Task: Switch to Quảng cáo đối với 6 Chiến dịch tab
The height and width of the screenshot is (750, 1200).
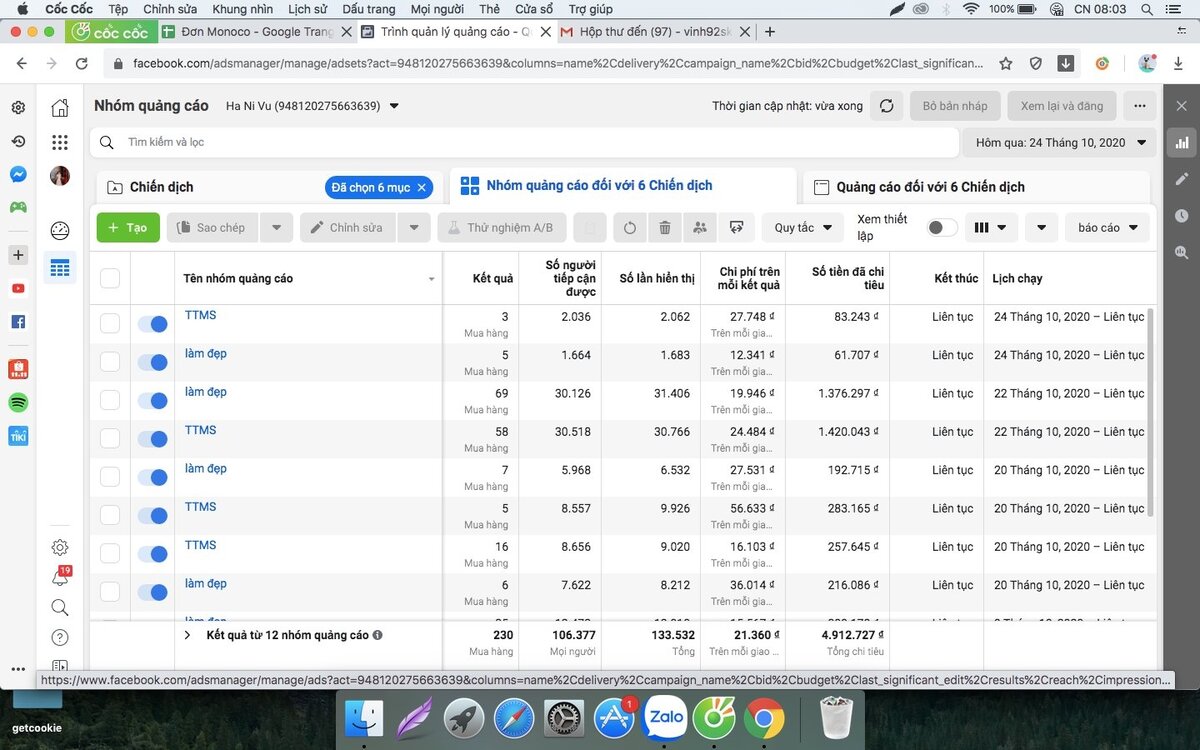Action: click(930, 187)
